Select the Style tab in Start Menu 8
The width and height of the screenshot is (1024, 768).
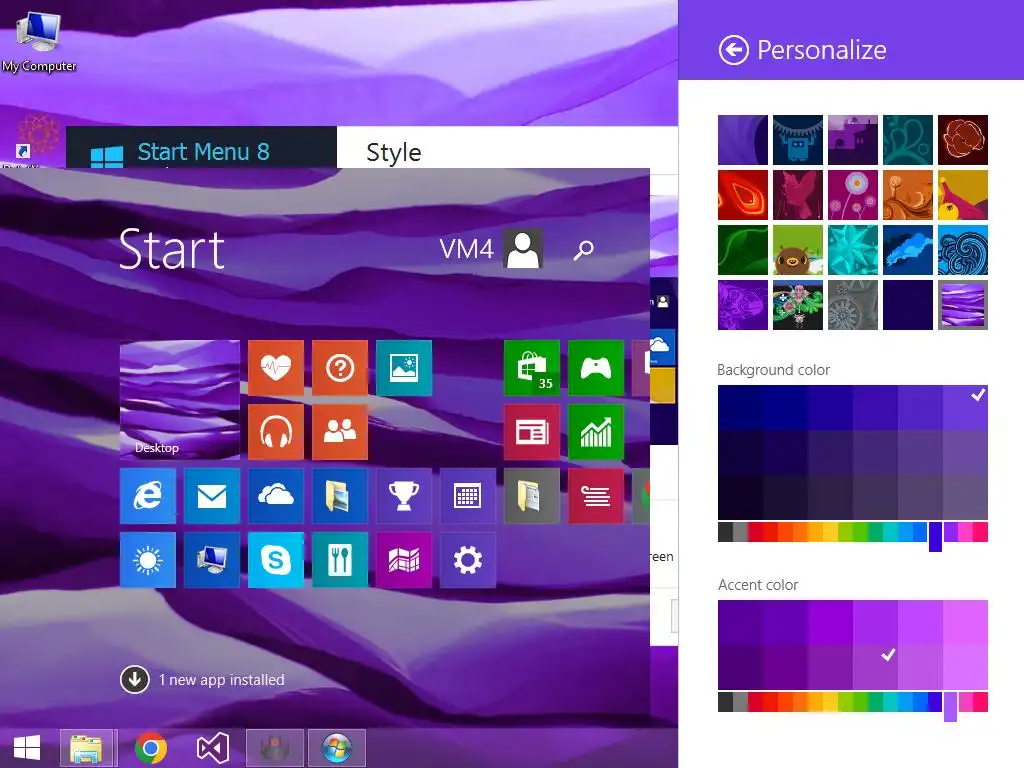[x=394, y=152]
